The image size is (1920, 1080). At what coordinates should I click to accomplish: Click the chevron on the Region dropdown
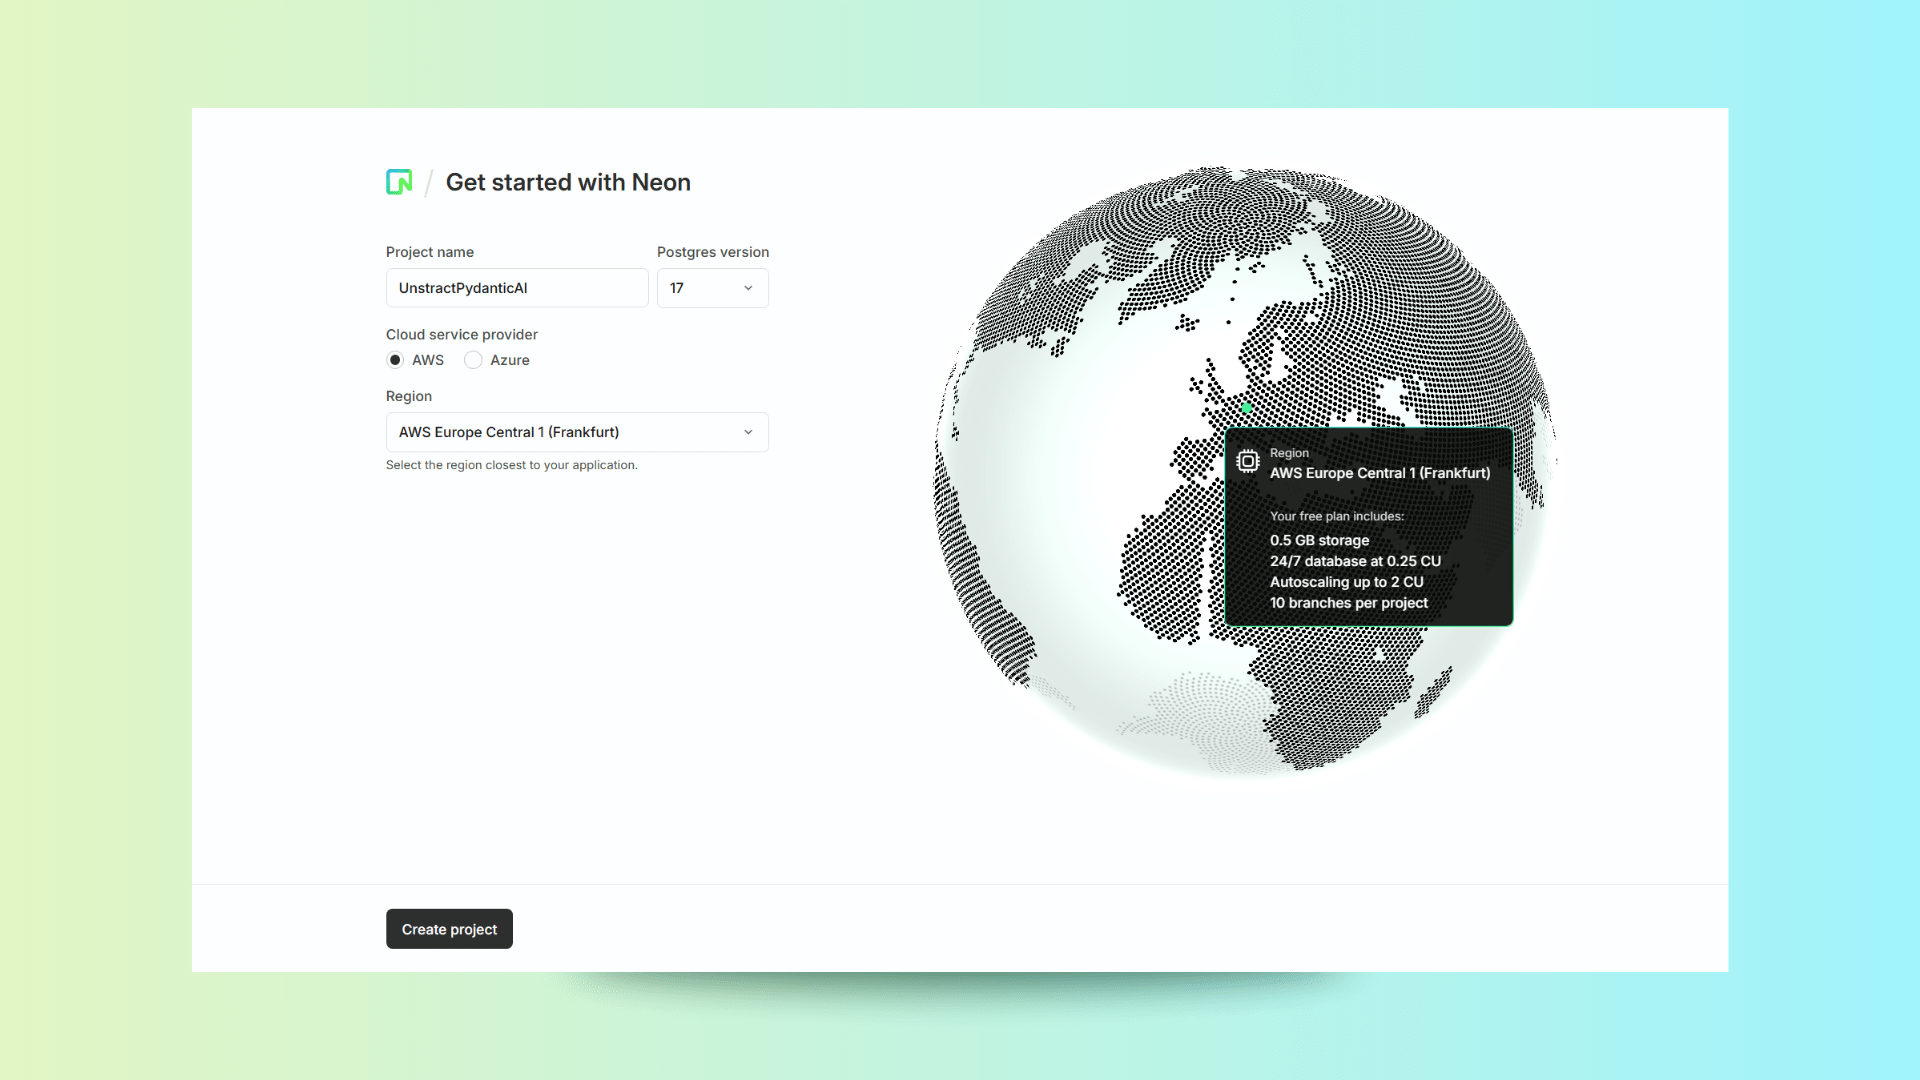tap(748, 432)
